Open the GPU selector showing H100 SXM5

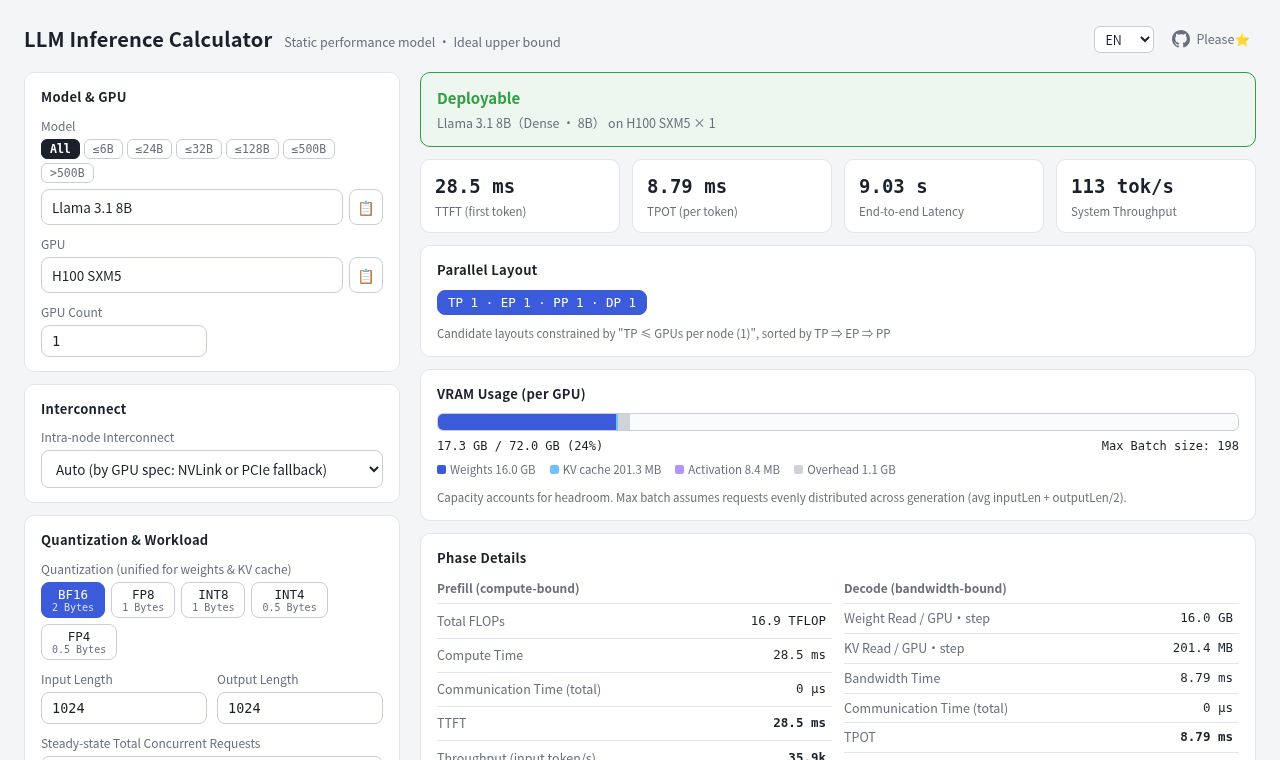click(x=192, y=276)
